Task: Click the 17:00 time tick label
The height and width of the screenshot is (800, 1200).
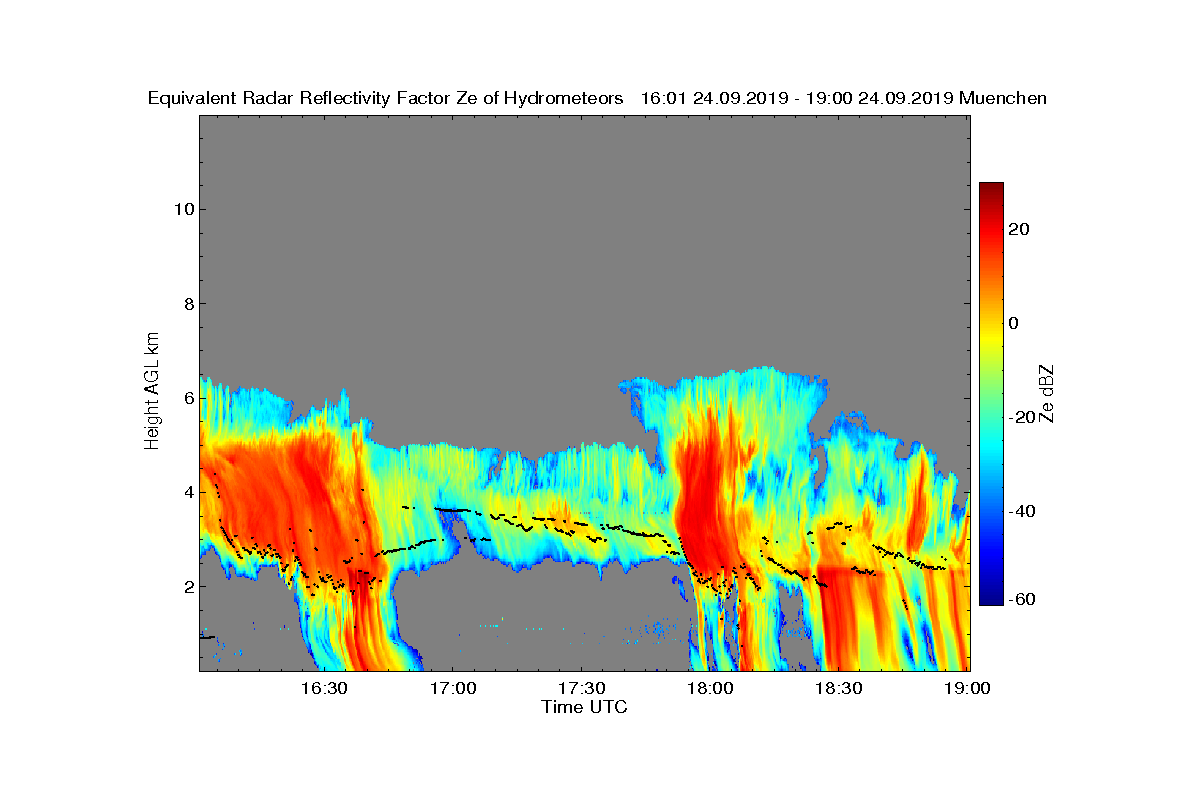Action: pos(453,689)
